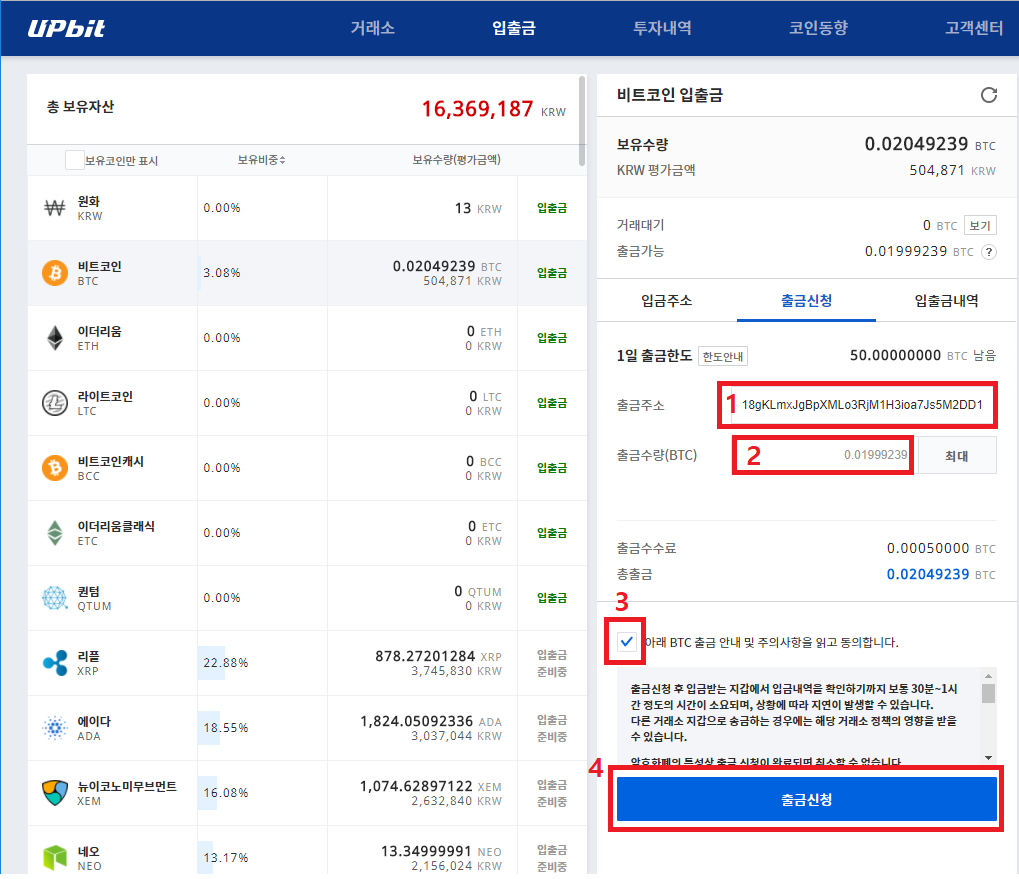
Task: Open the 투자내역 menu
Action: pyautogui.click(x=662, y=28)
